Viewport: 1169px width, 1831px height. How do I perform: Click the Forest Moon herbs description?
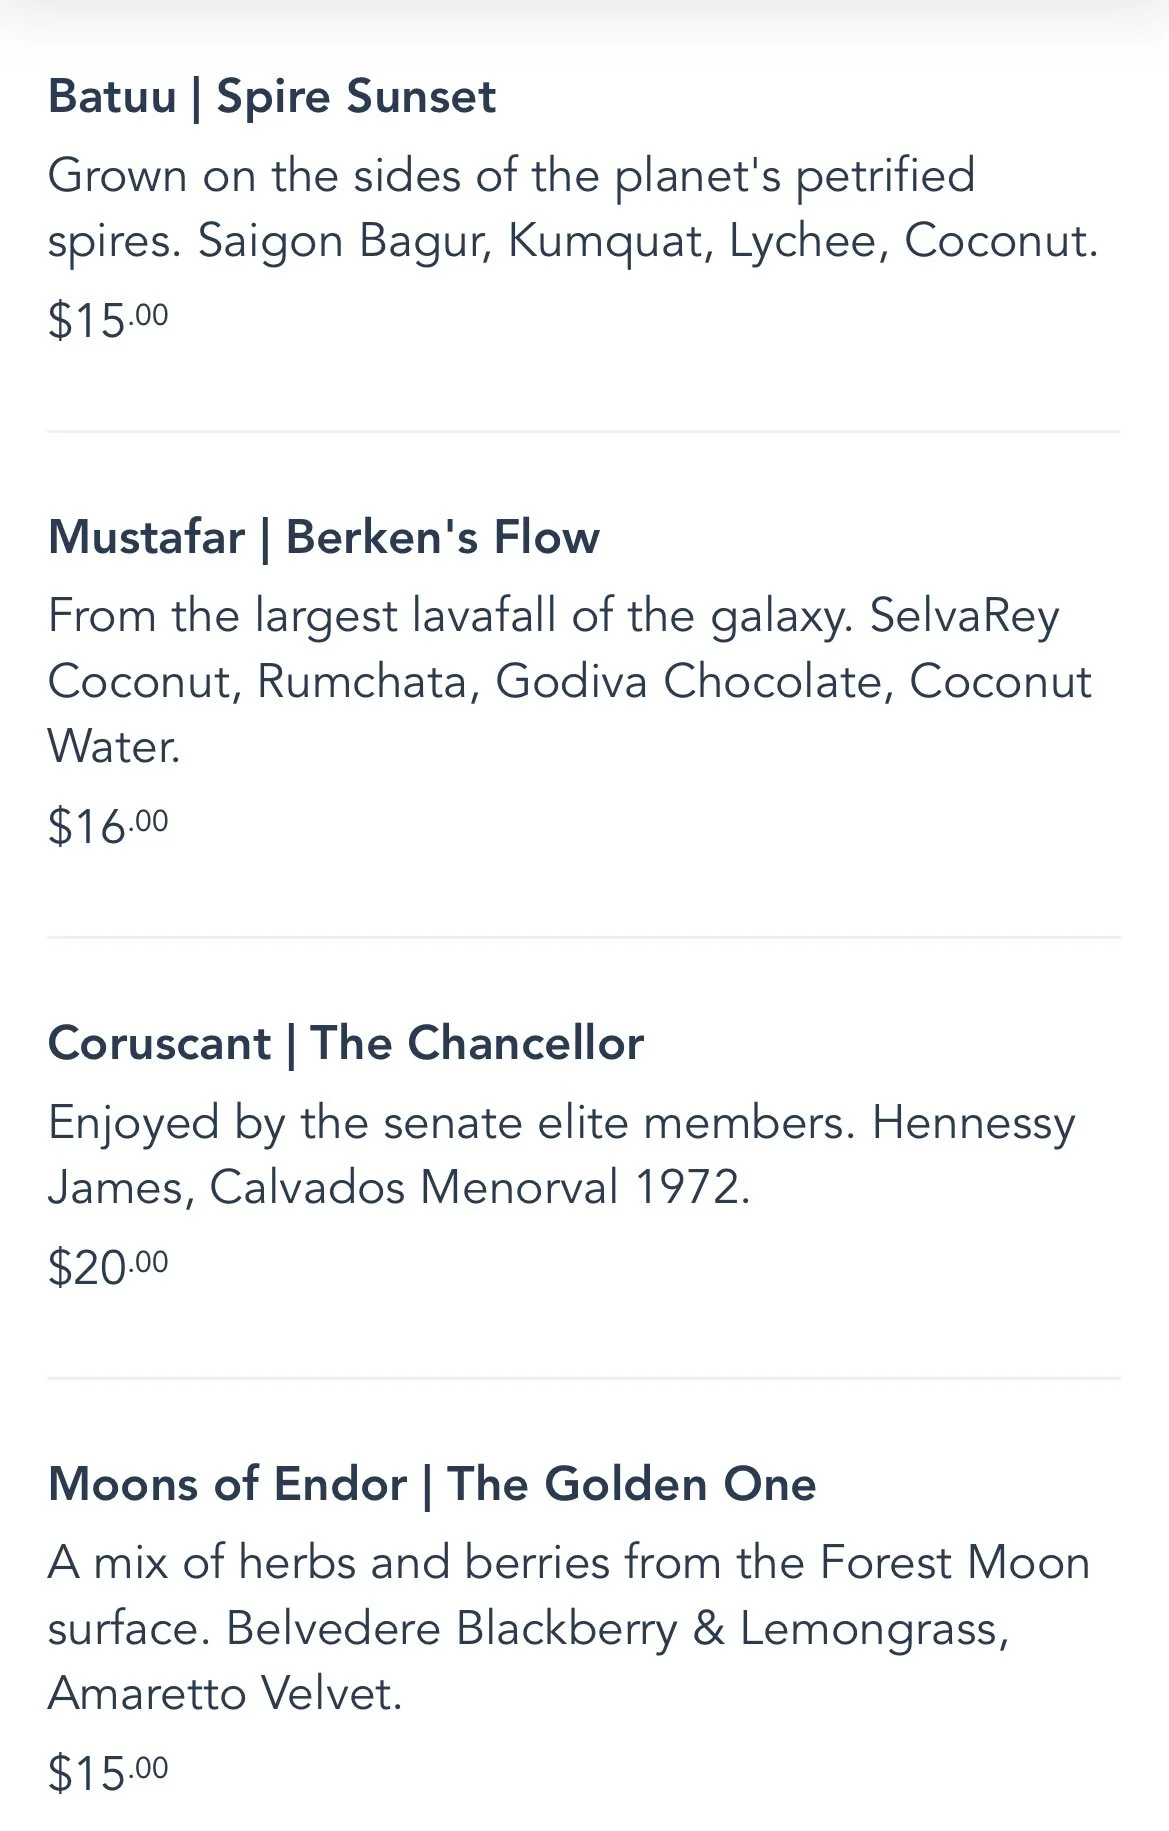pyautogui.click(x=568, y=1563)
